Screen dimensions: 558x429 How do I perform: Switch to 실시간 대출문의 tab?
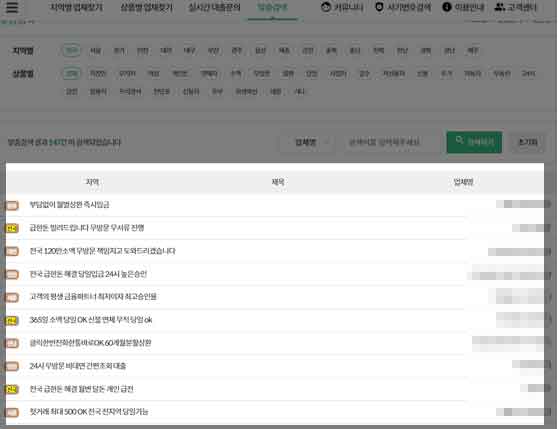tap(214, 7)
